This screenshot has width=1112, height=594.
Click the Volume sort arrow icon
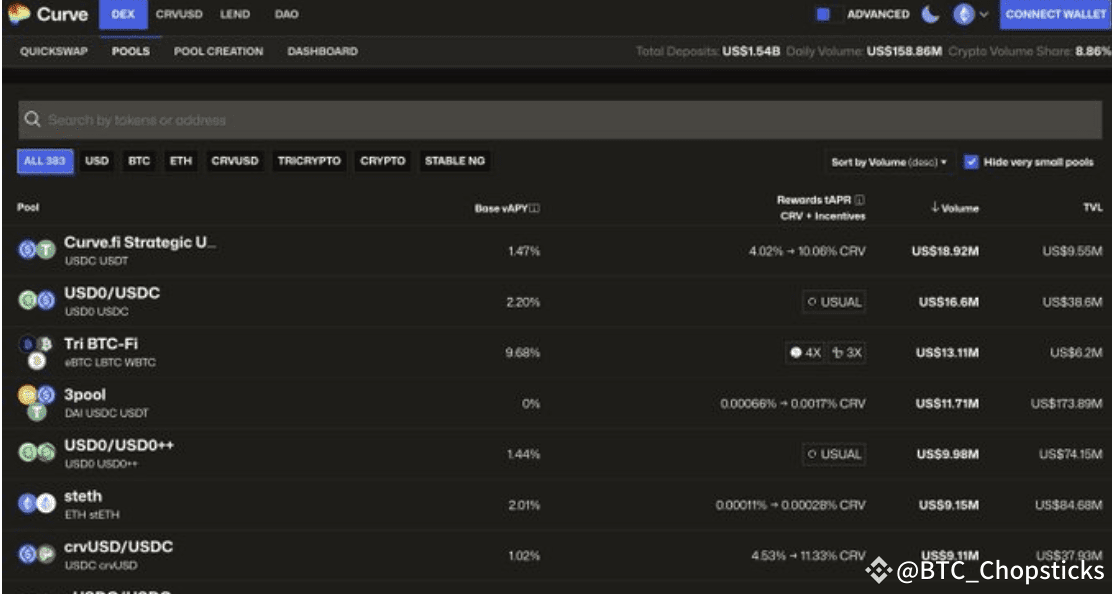click(x=935, y=207)
